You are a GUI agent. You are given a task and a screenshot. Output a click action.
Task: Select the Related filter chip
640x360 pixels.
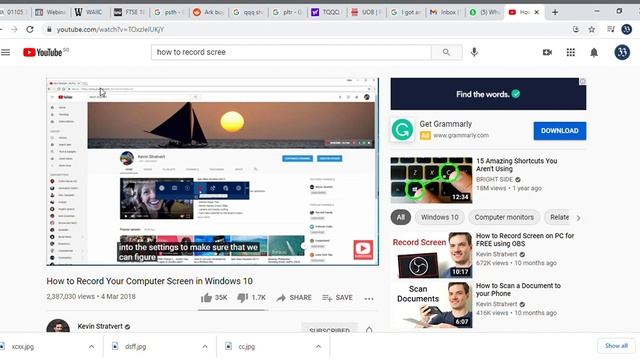pyautogui.click(x=559, y=217)
